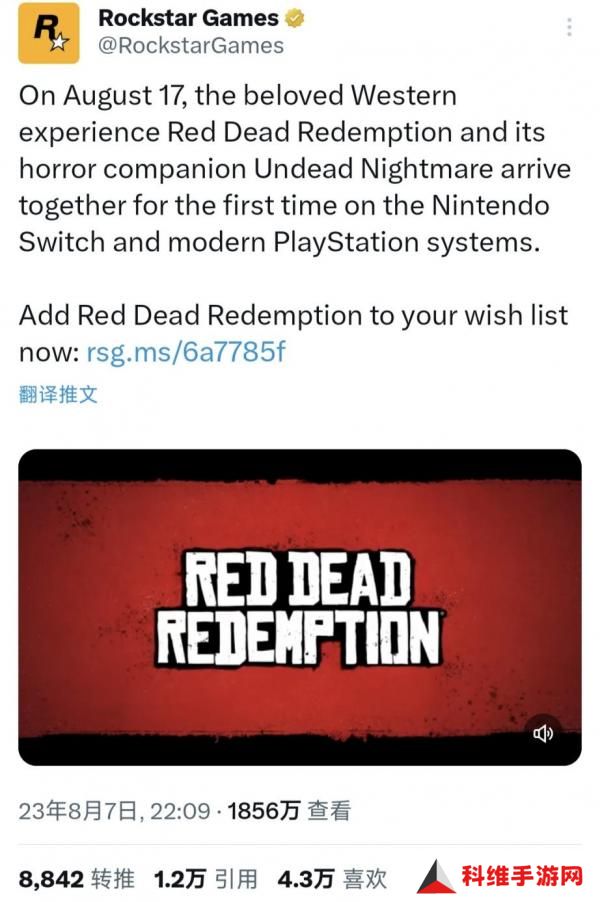Click the 科维手游网 red watermark text
Image resolution: width=600 pixels, height=902 pixels.
[522, 877]
